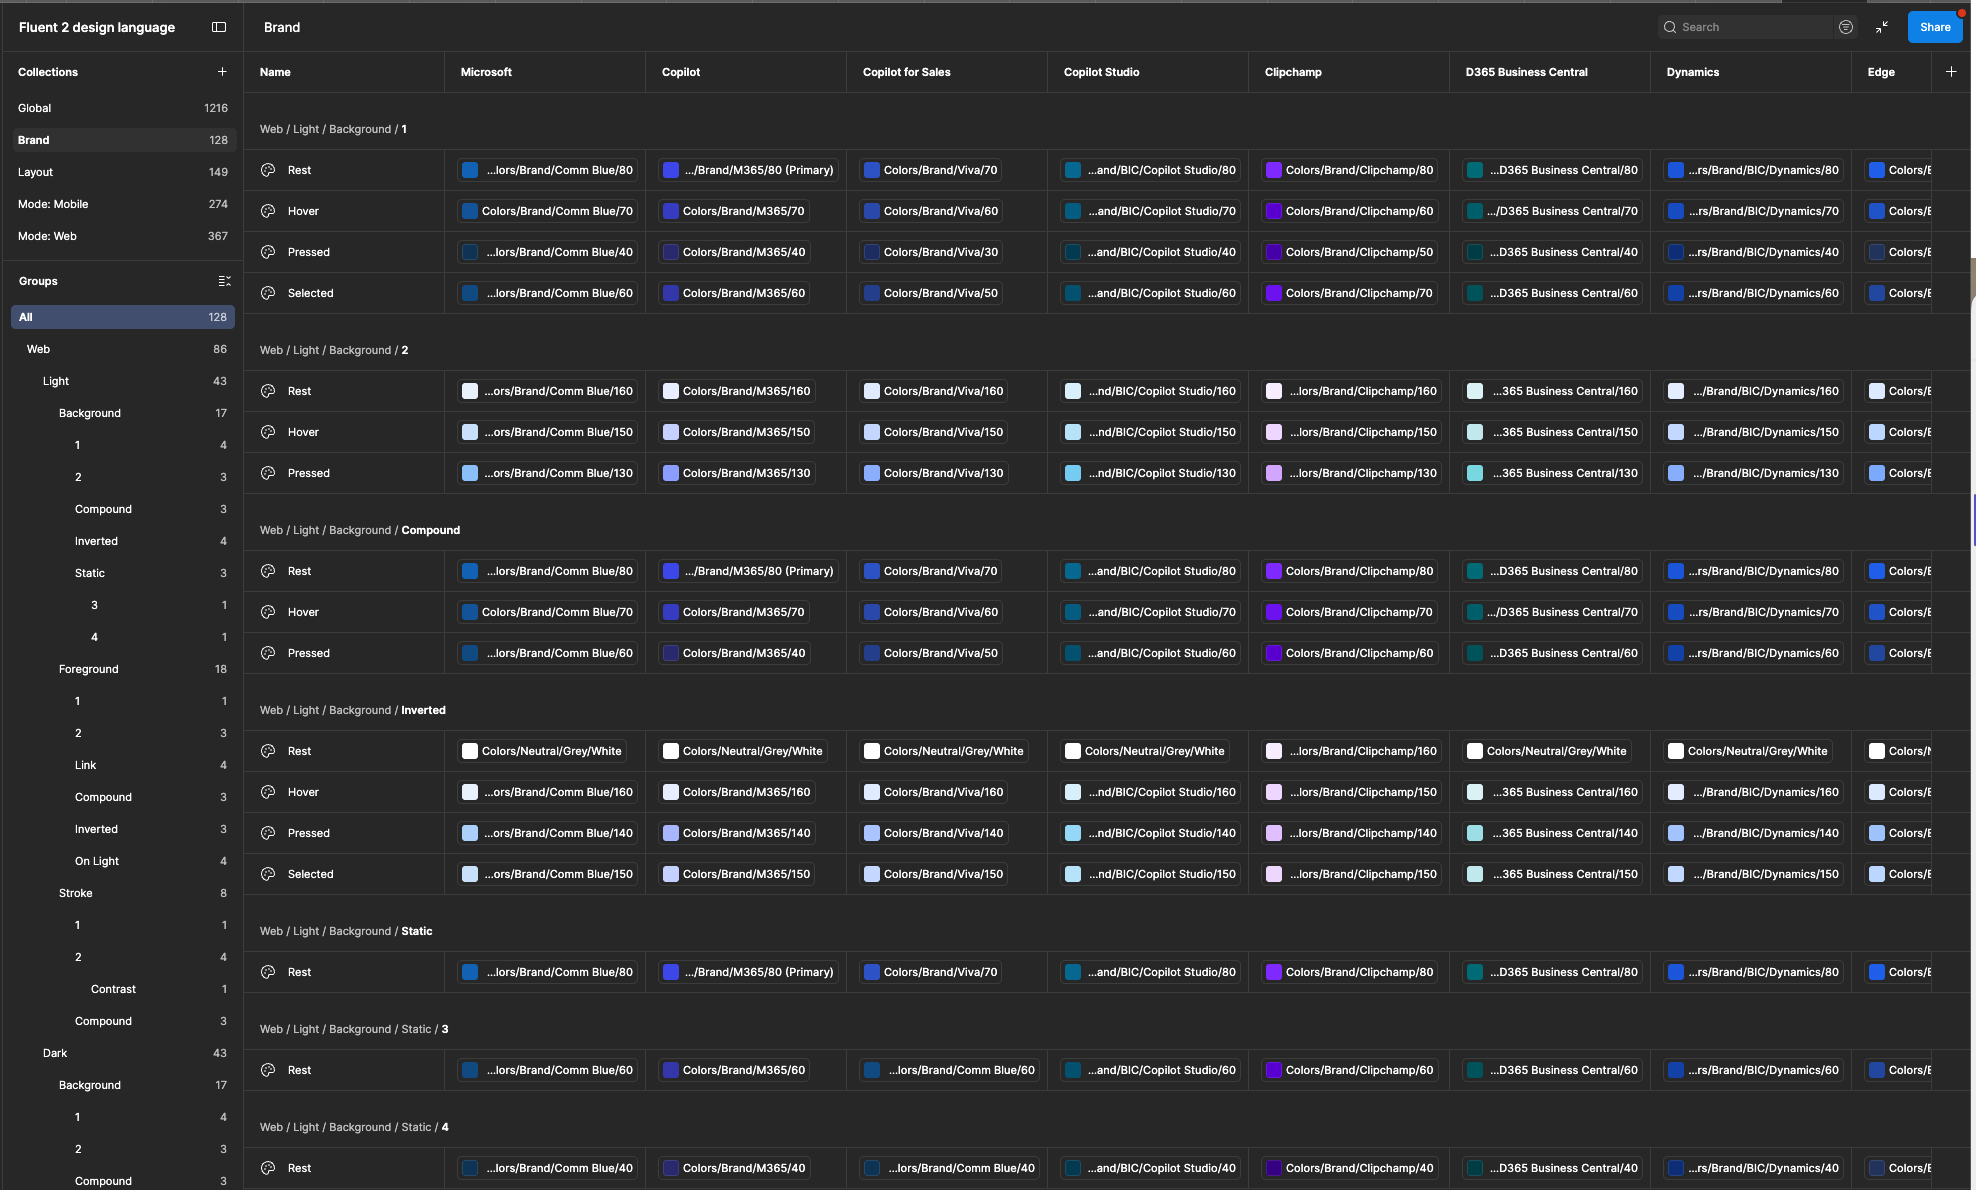Select the Layout collection
Image resolution: width=1976 pixels, height=1190 pixels.
(123, 172)
